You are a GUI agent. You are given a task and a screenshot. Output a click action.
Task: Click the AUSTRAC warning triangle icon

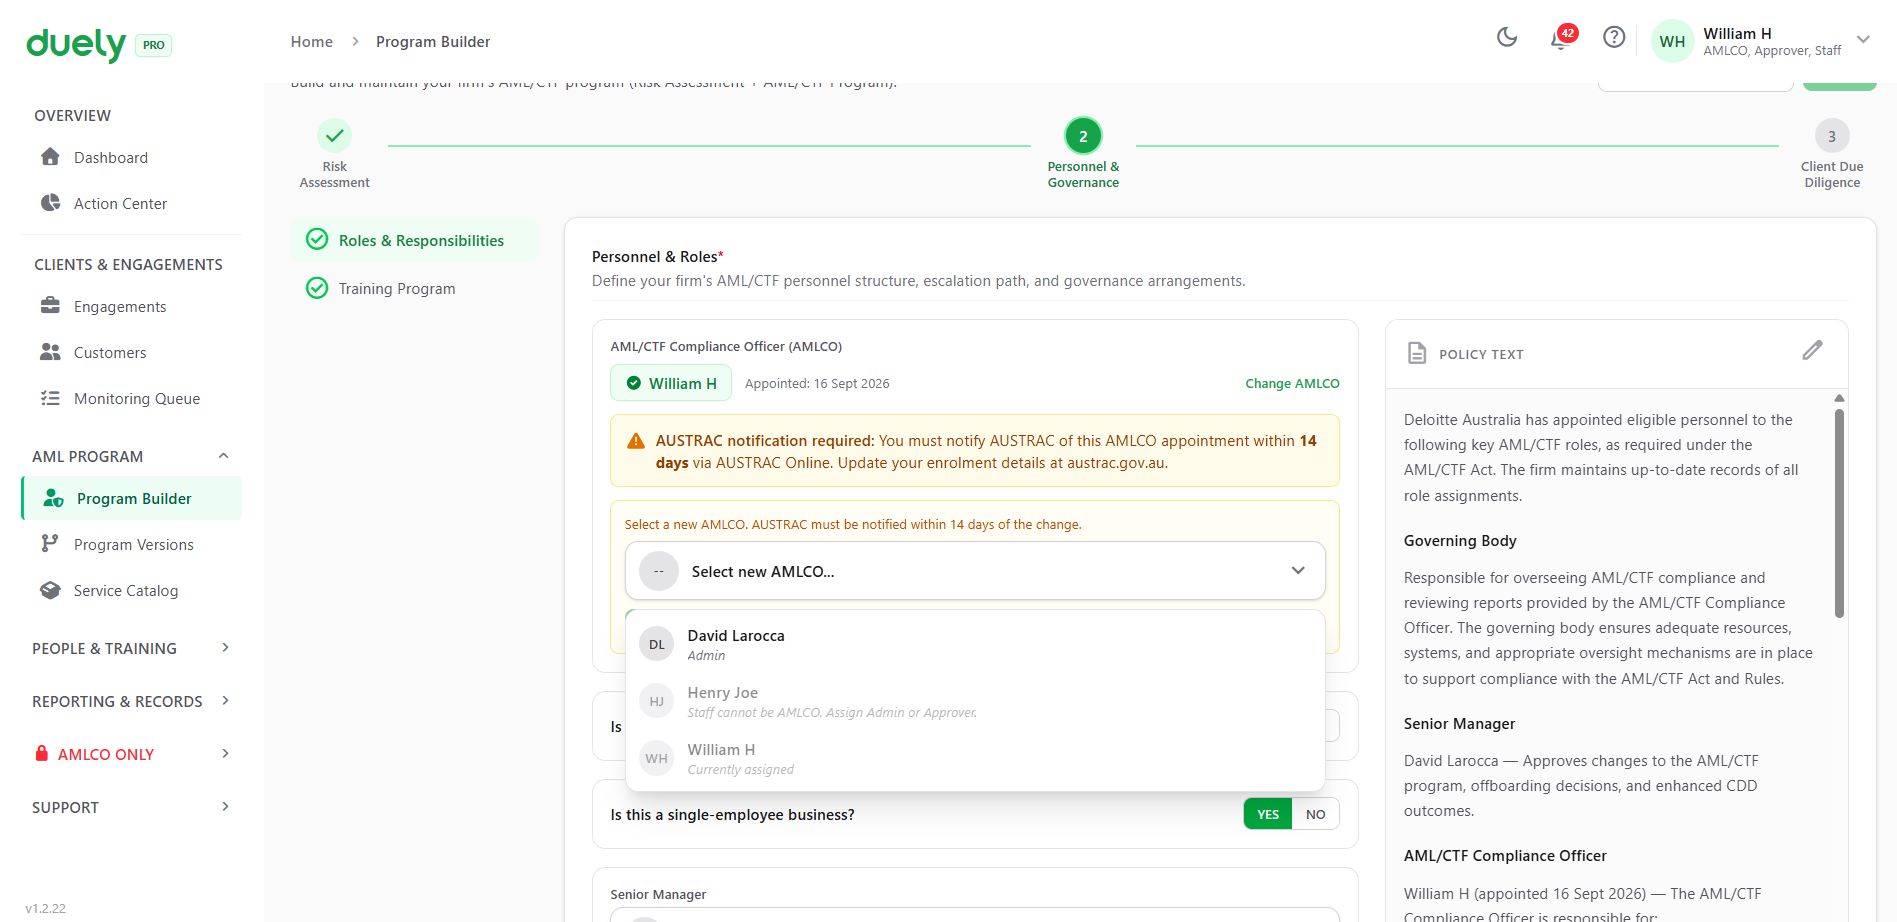tap(635, 441)
